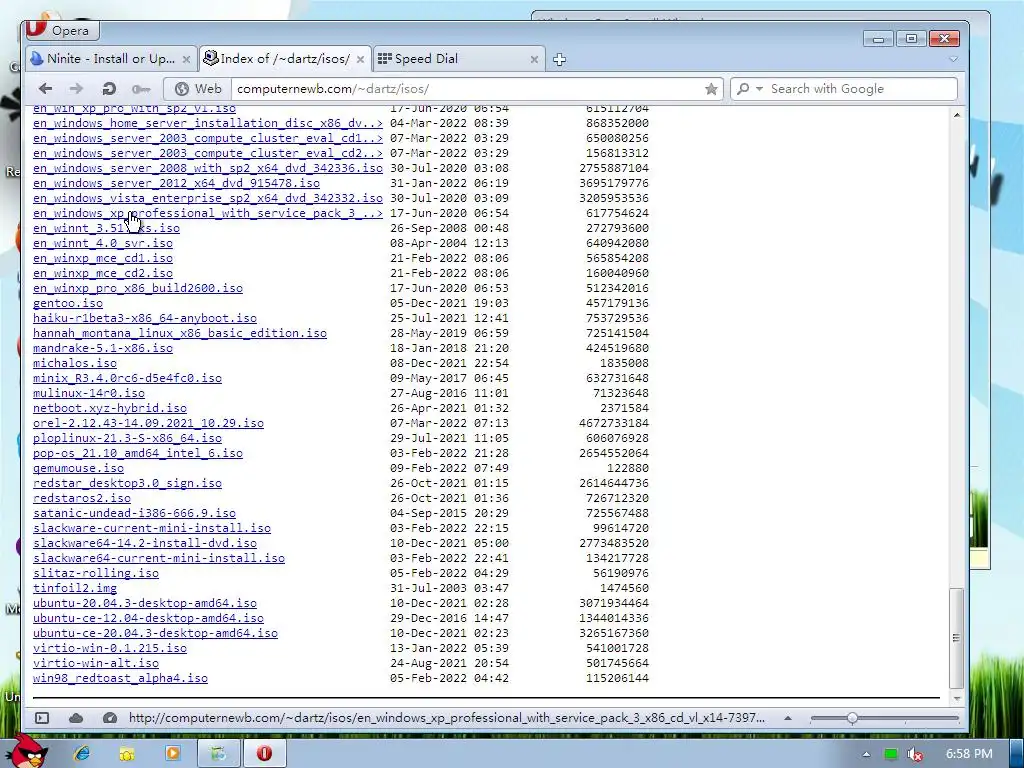1024x768 pixels.
Task: Open redstar_desktop3.0_sign.iso link
Action: (127, 483)
